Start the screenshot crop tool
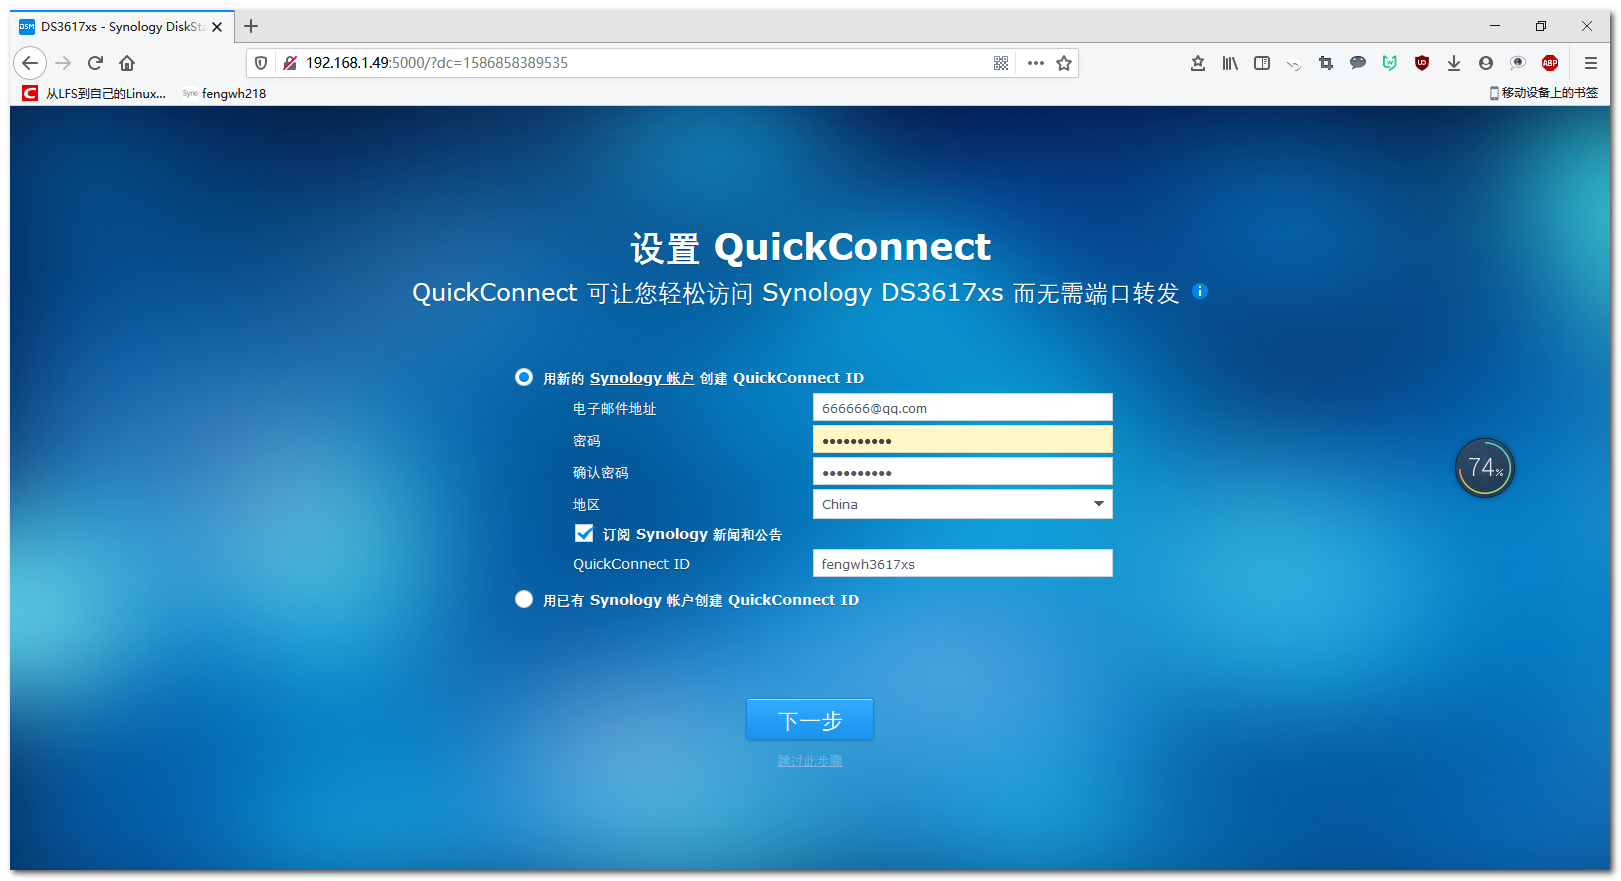The image size is (1621, 881). (x=1326, y=63)
